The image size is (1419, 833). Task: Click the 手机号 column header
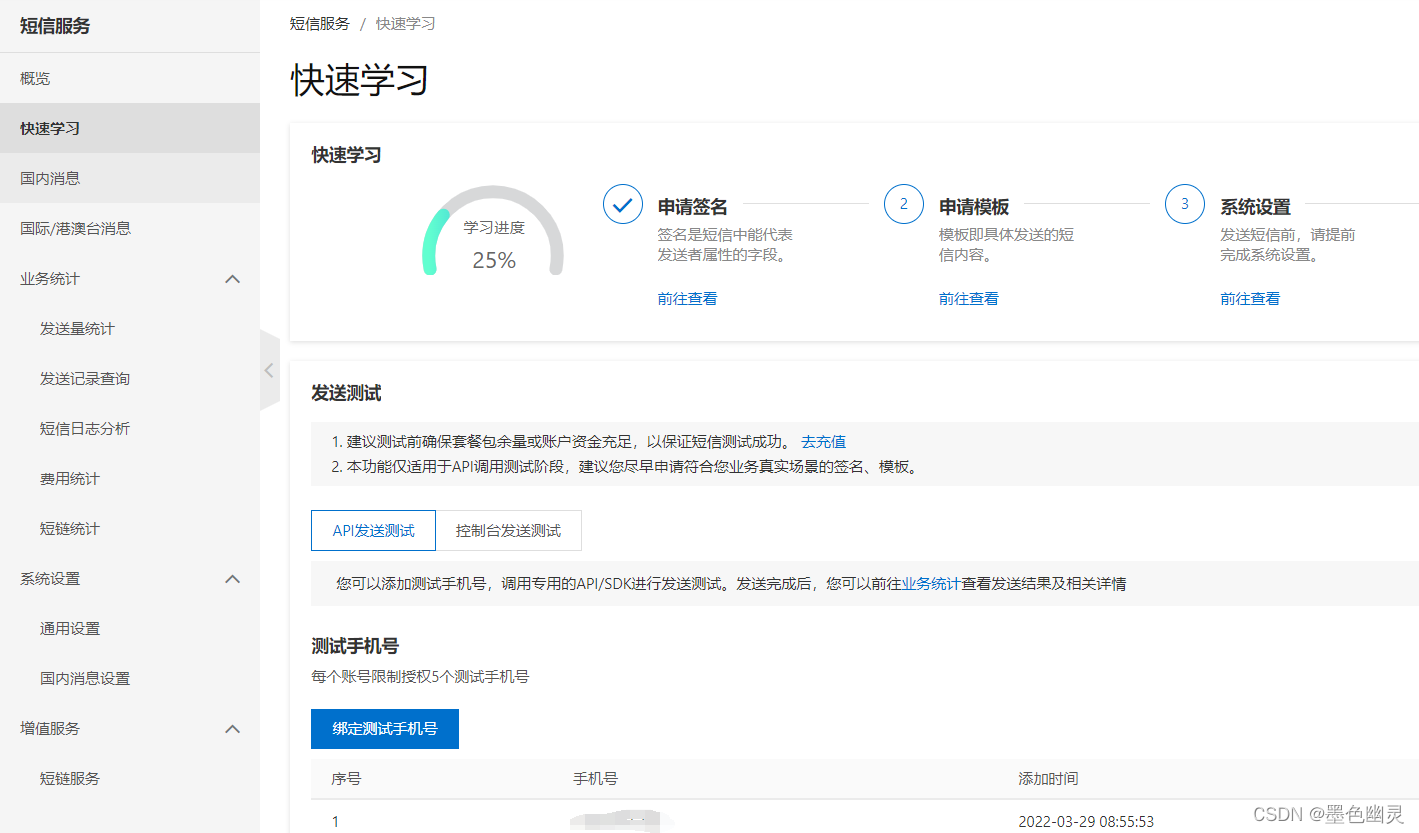pyautogui.click(x=595, y=778)
